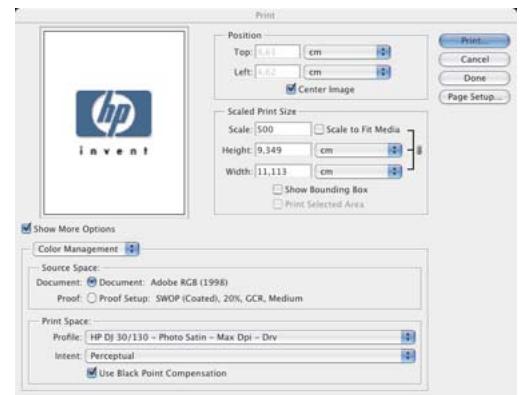
Task: Open the rendering Intent dropdown
Action: (250, 356)
